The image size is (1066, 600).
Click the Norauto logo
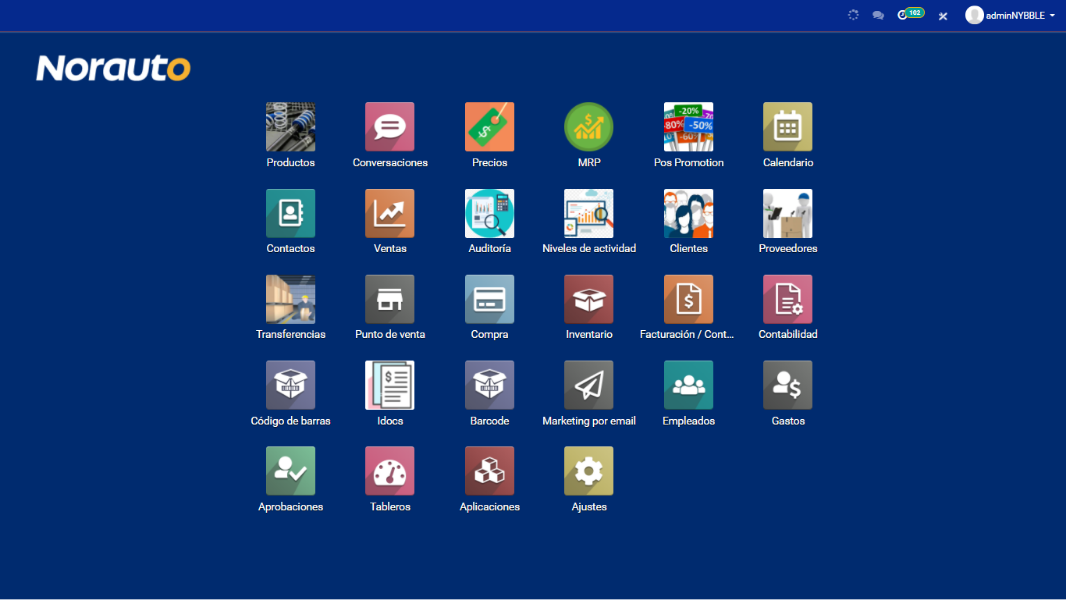(114, 68)
